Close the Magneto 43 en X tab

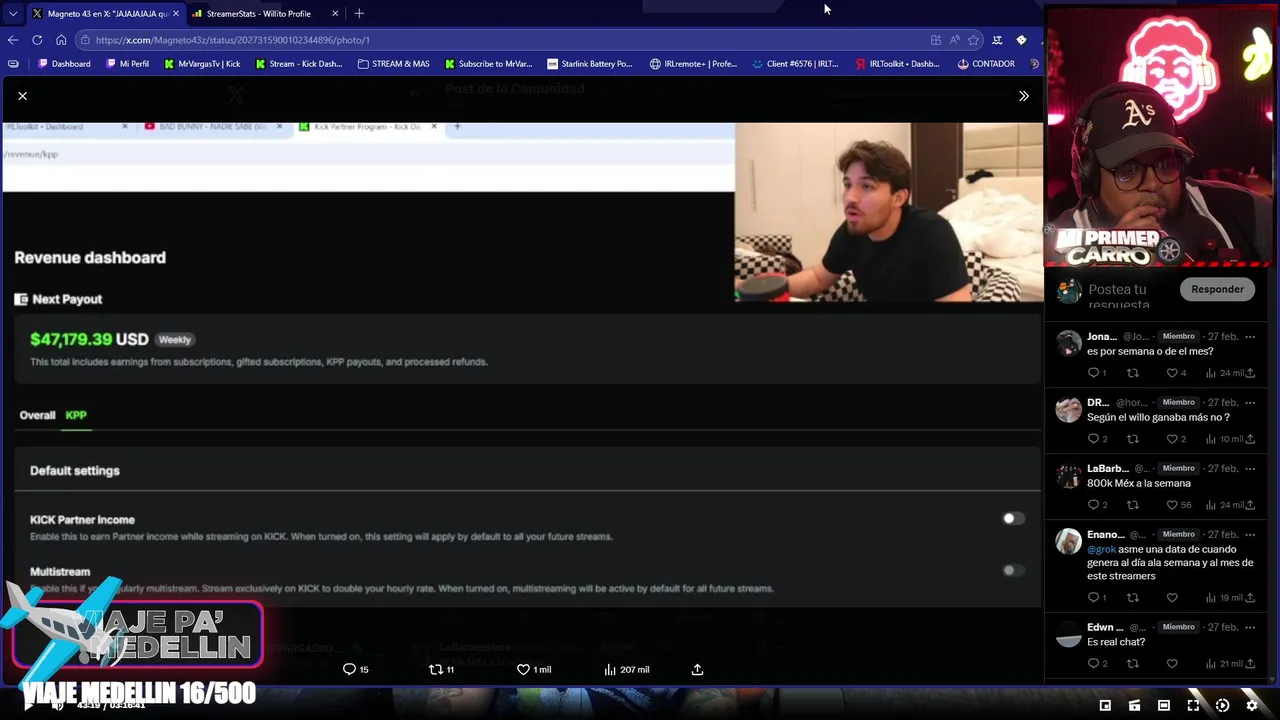tap(175, 13)
